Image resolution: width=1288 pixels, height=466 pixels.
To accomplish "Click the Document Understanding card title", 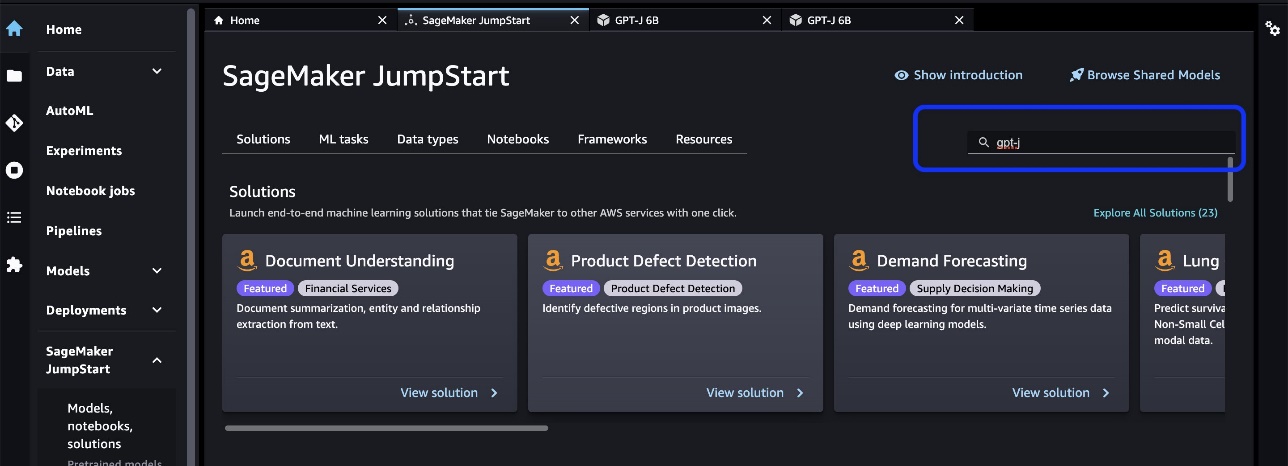I will click(359, 261).
